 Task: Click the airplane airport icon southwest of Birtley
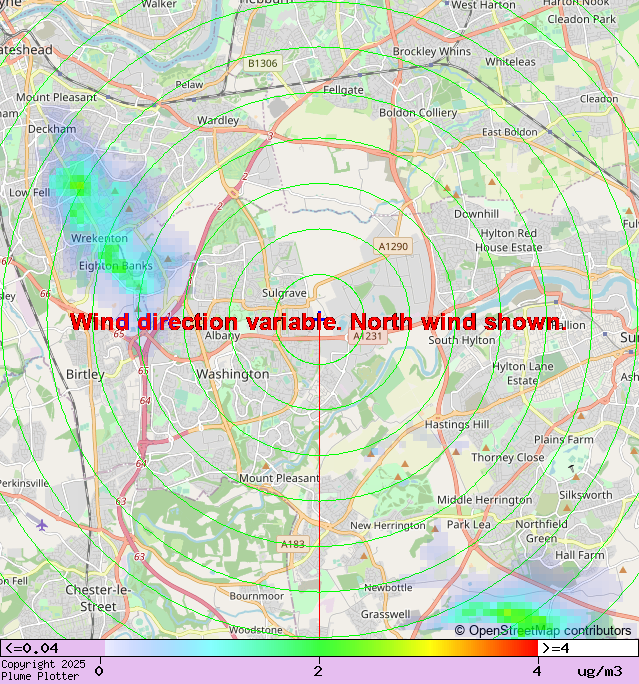[42, 525]
